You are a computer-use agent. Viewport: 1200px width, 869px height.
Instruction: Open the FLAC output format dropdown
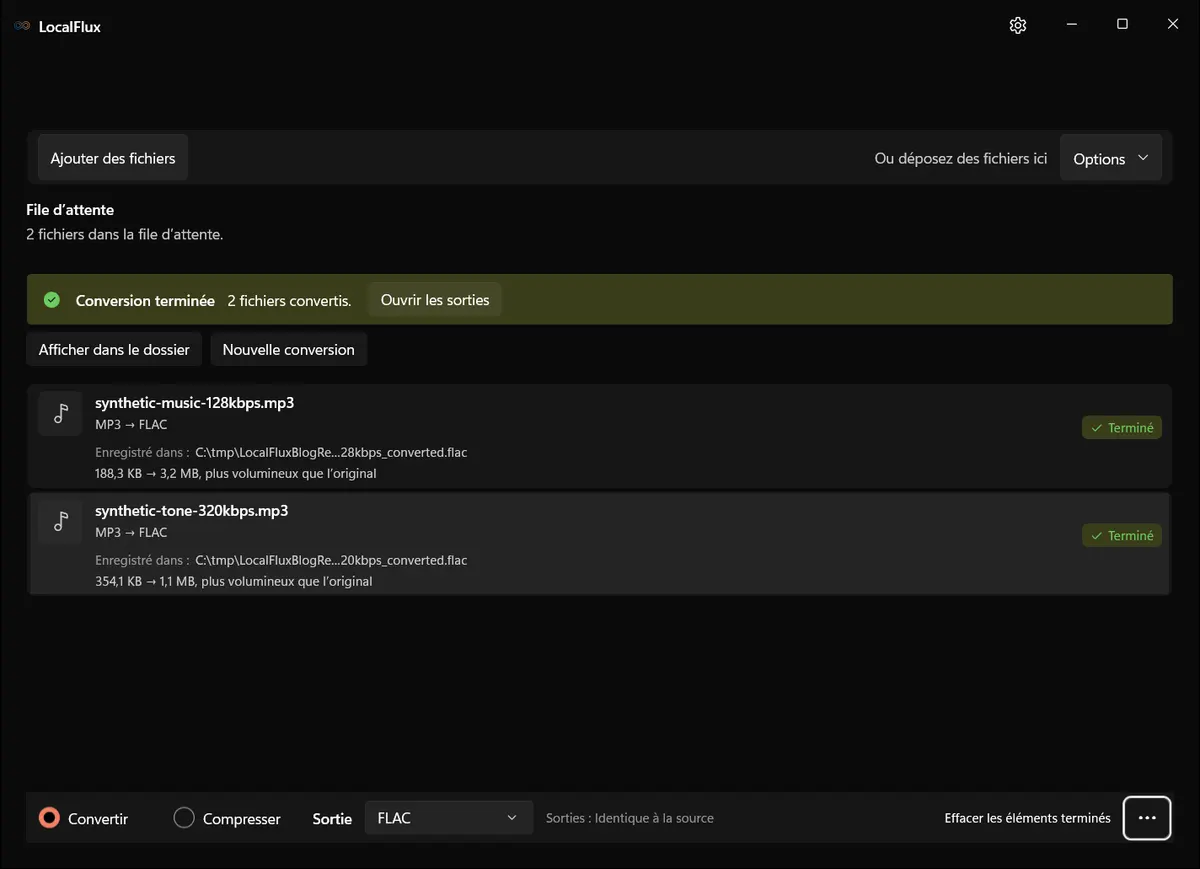point(448,818)
